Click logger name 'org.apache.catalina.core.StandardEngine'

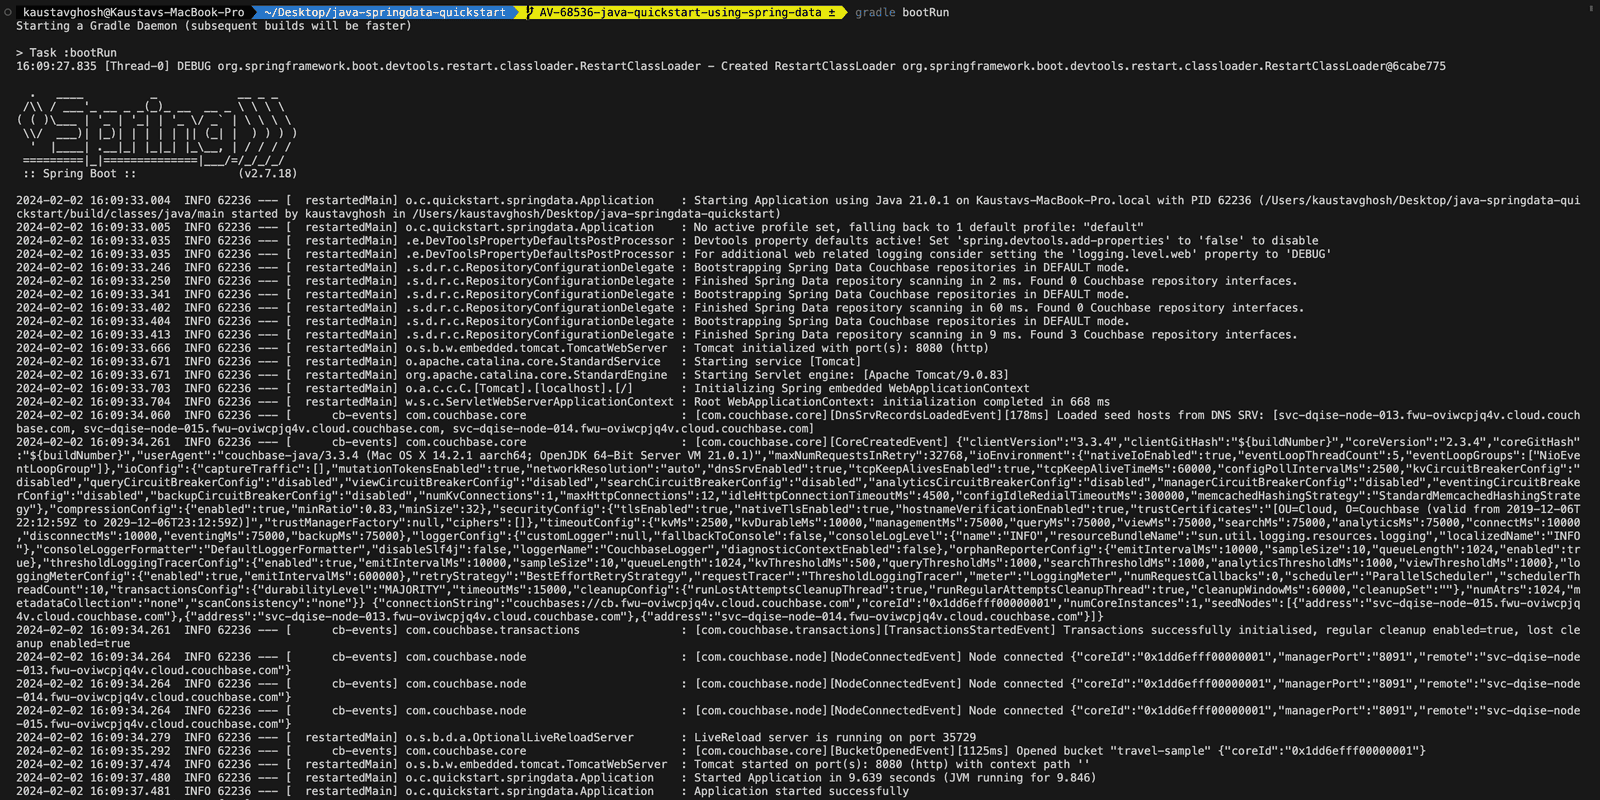536,375
